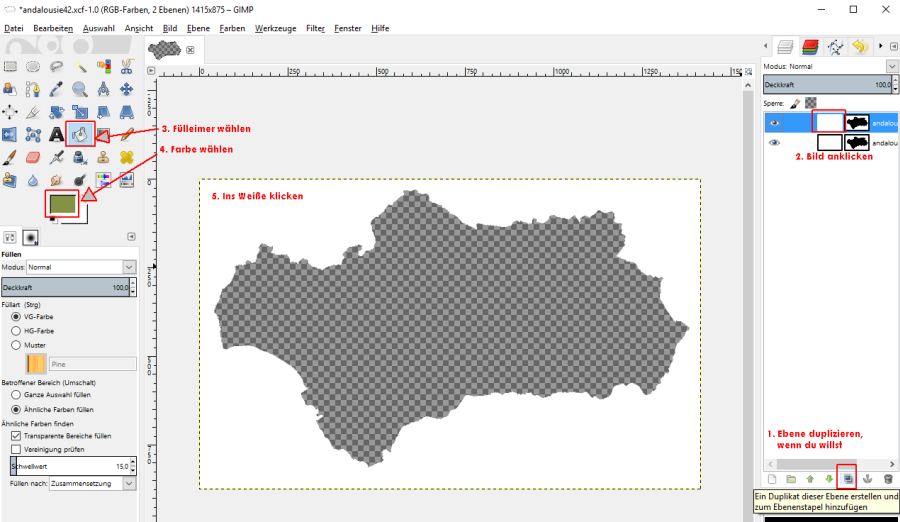Switch to the Channels dock tab
The width and height of the screenshot is (900, 522).
coord(810,47)
